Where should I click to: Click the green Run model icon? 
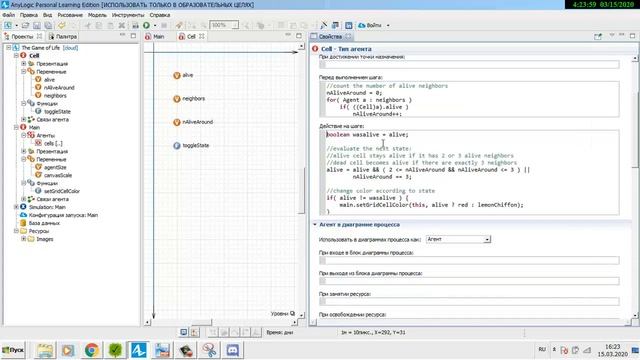(x=146, y=25)
